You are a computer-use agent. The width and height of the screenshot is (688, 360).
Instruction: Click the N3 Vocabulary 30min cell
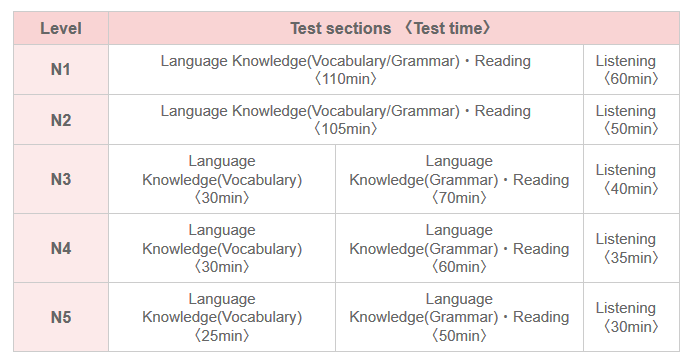click(x=222, y=179)
